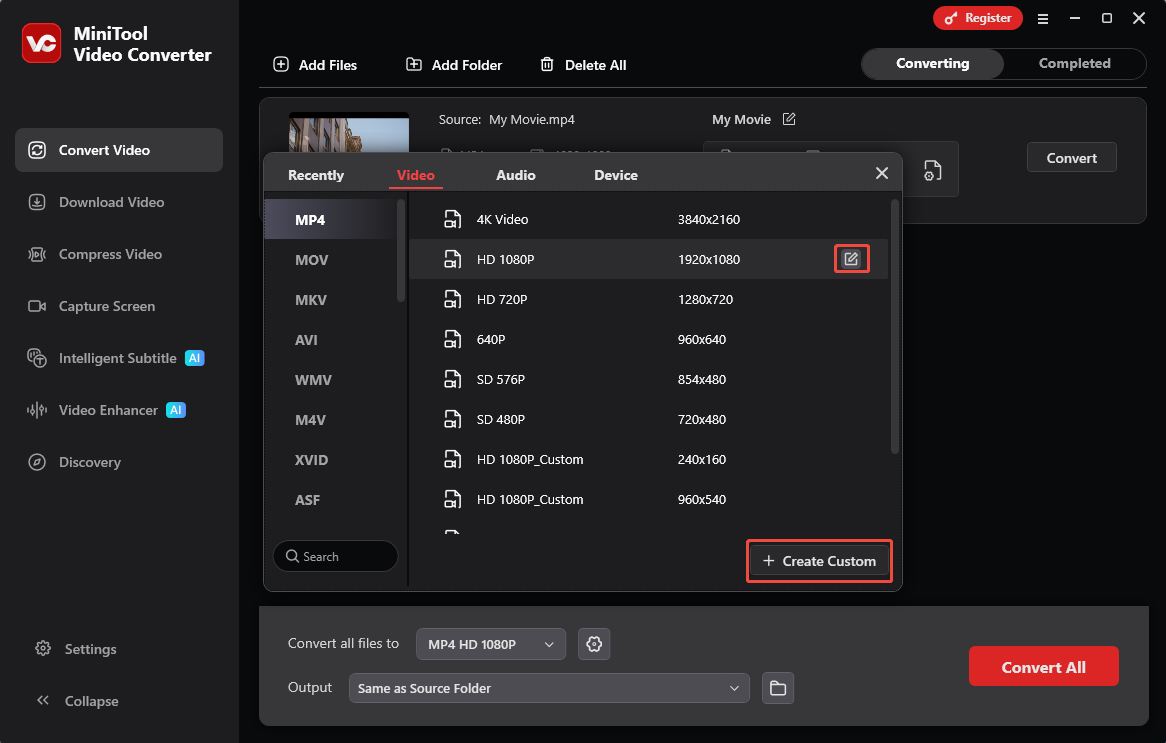Select the My Movie video thumbnail

click(x=349, y=132)
